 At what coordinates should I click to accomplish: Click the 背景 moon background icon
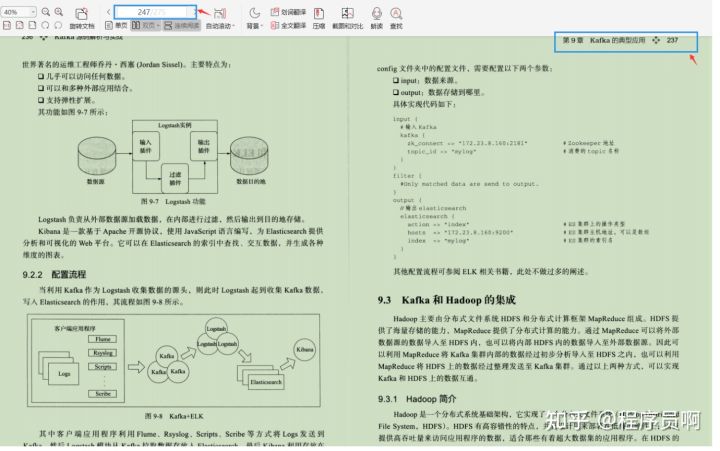(254, 13)
